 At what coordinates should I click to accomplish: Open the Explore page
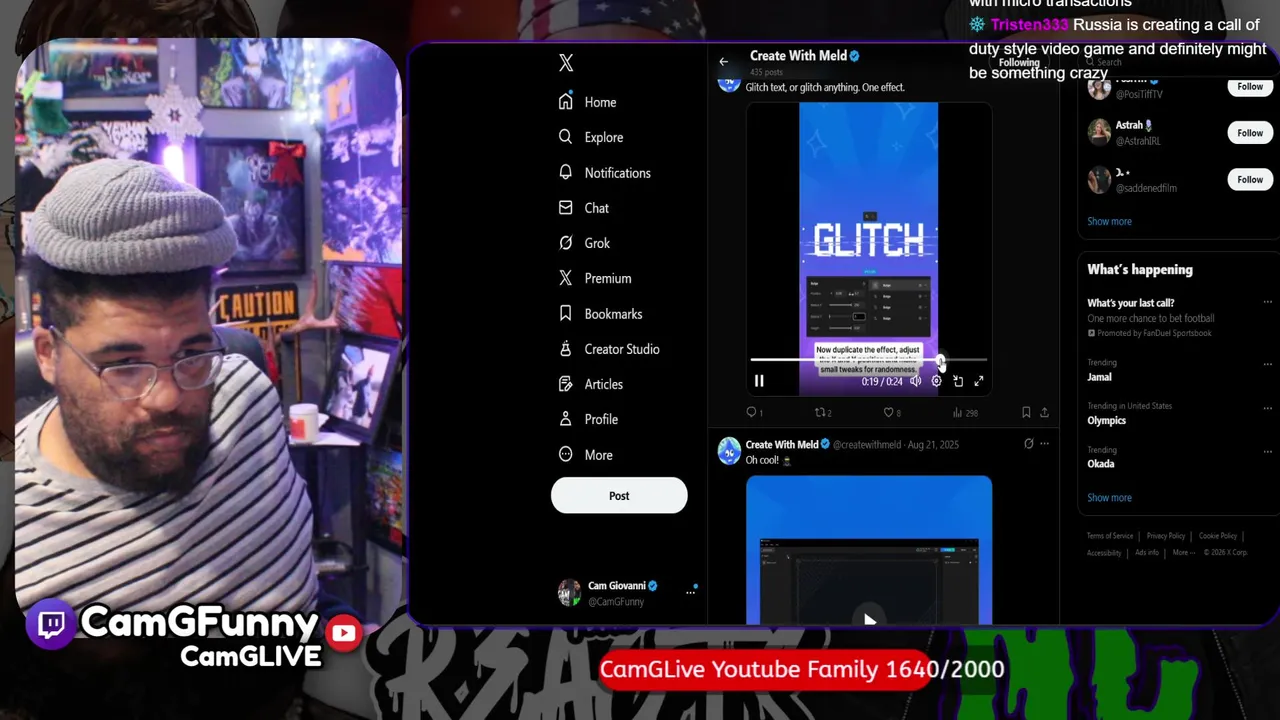click(x=591, y=137)
